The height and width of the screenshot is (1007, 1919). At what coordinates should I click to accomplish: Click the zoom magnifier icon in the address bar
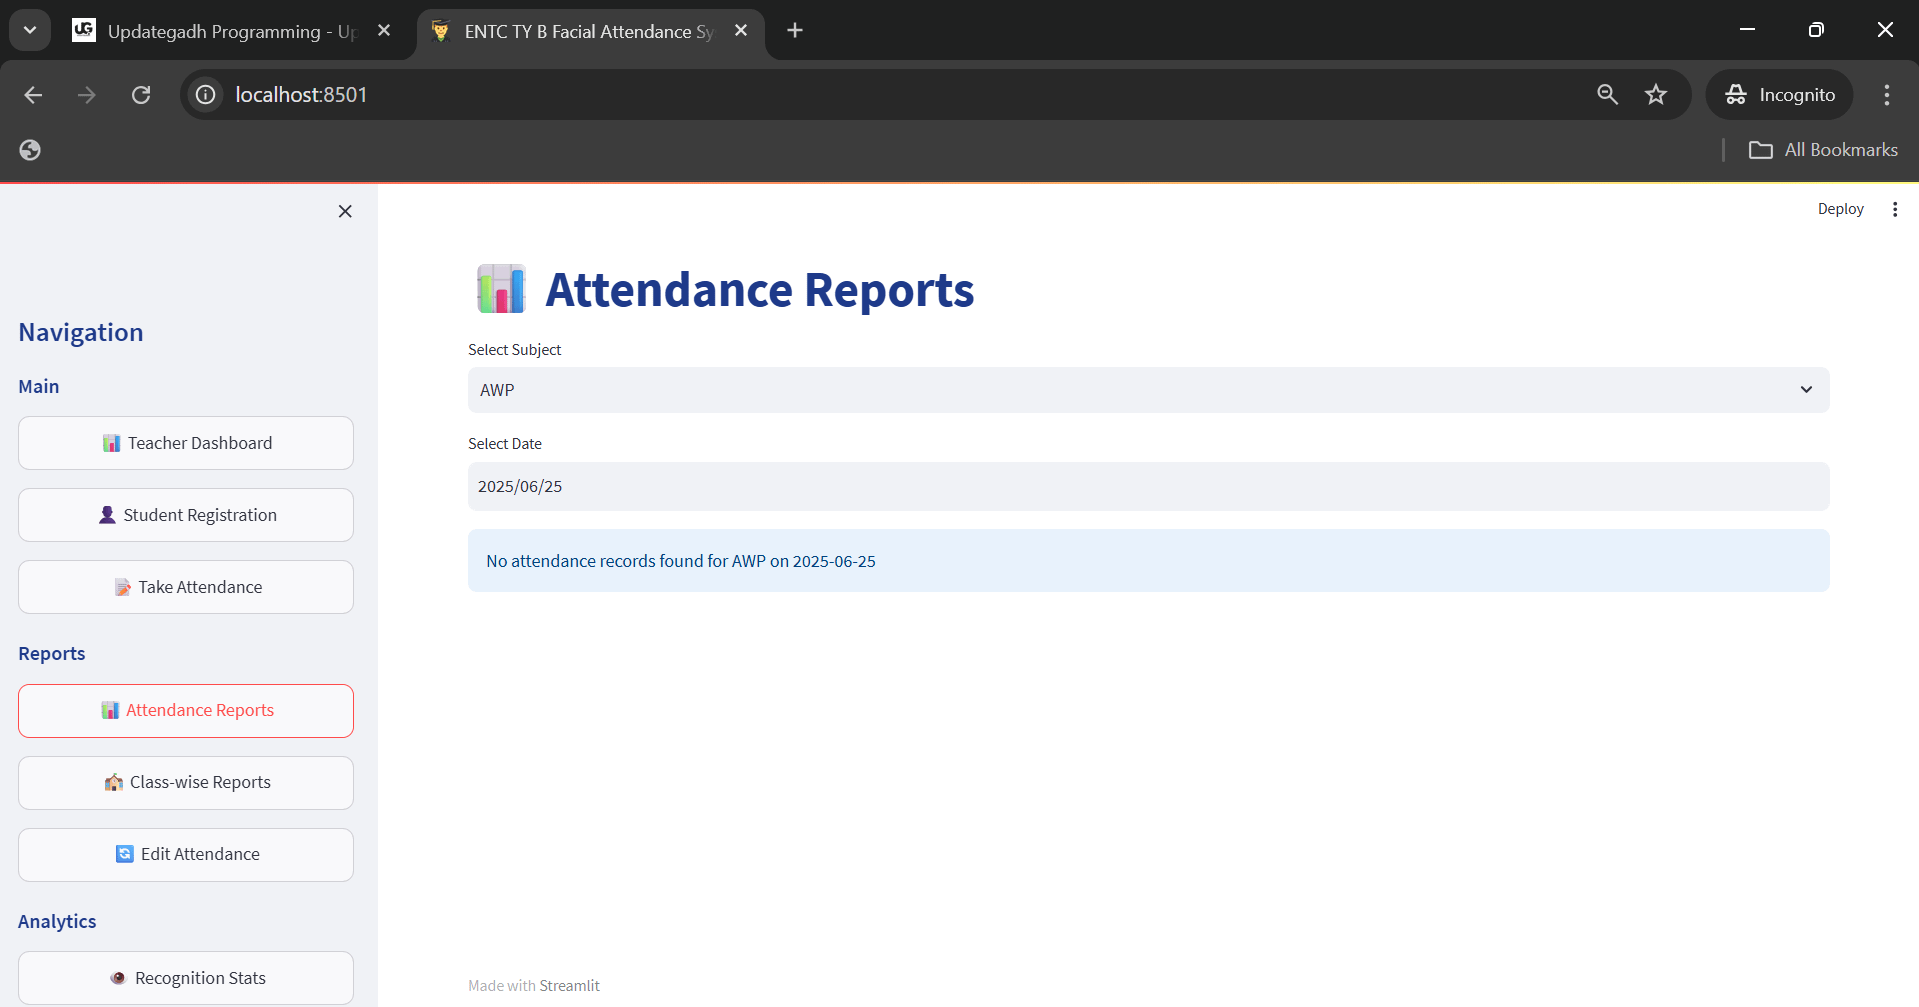pyautogui.click(x=1607, y=95)
